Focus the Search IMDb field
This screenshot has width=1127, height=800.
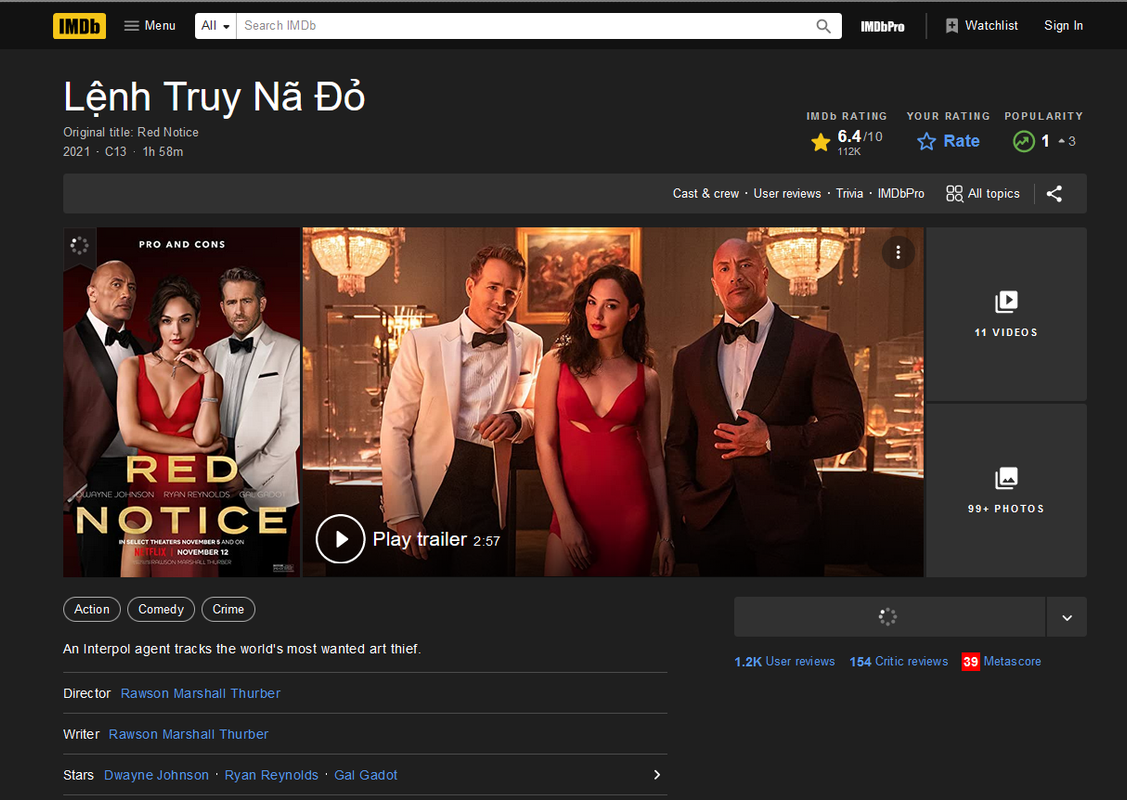[x=525, y=26]
